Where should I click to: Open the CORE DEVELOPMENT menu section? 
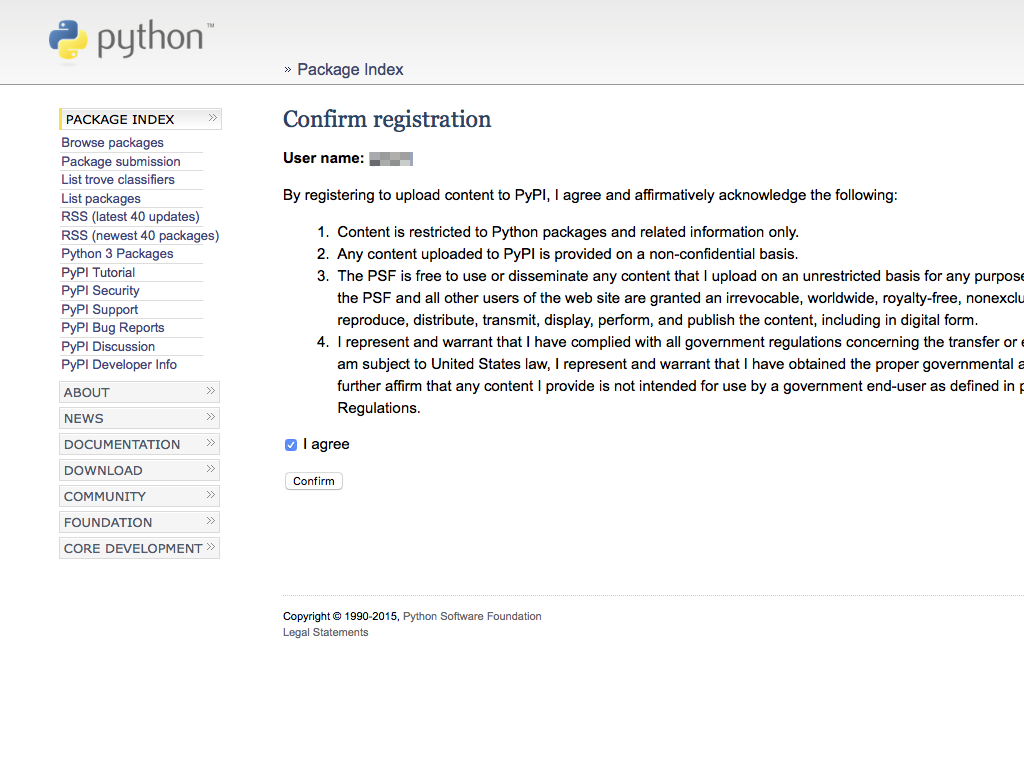(x=133, y=548)
